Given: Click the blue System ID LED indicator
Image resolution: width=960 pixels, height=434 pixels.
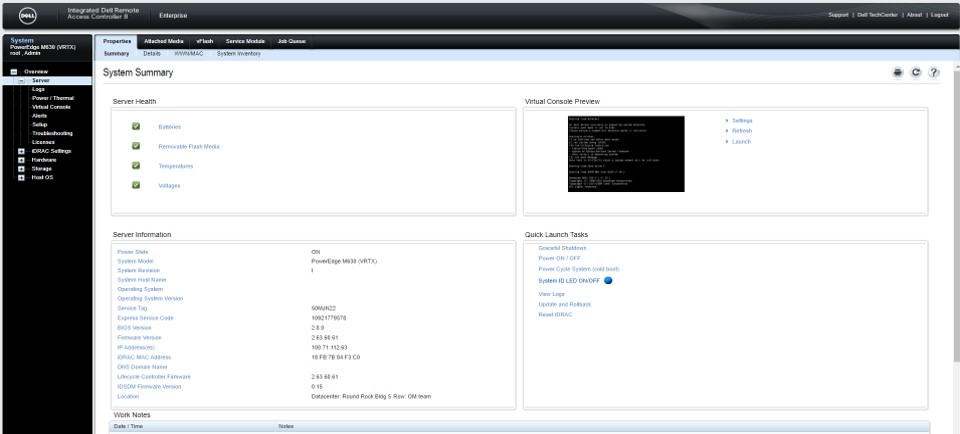Looking at the screenshot, I should pyautogui.click(x=608, y=281).
